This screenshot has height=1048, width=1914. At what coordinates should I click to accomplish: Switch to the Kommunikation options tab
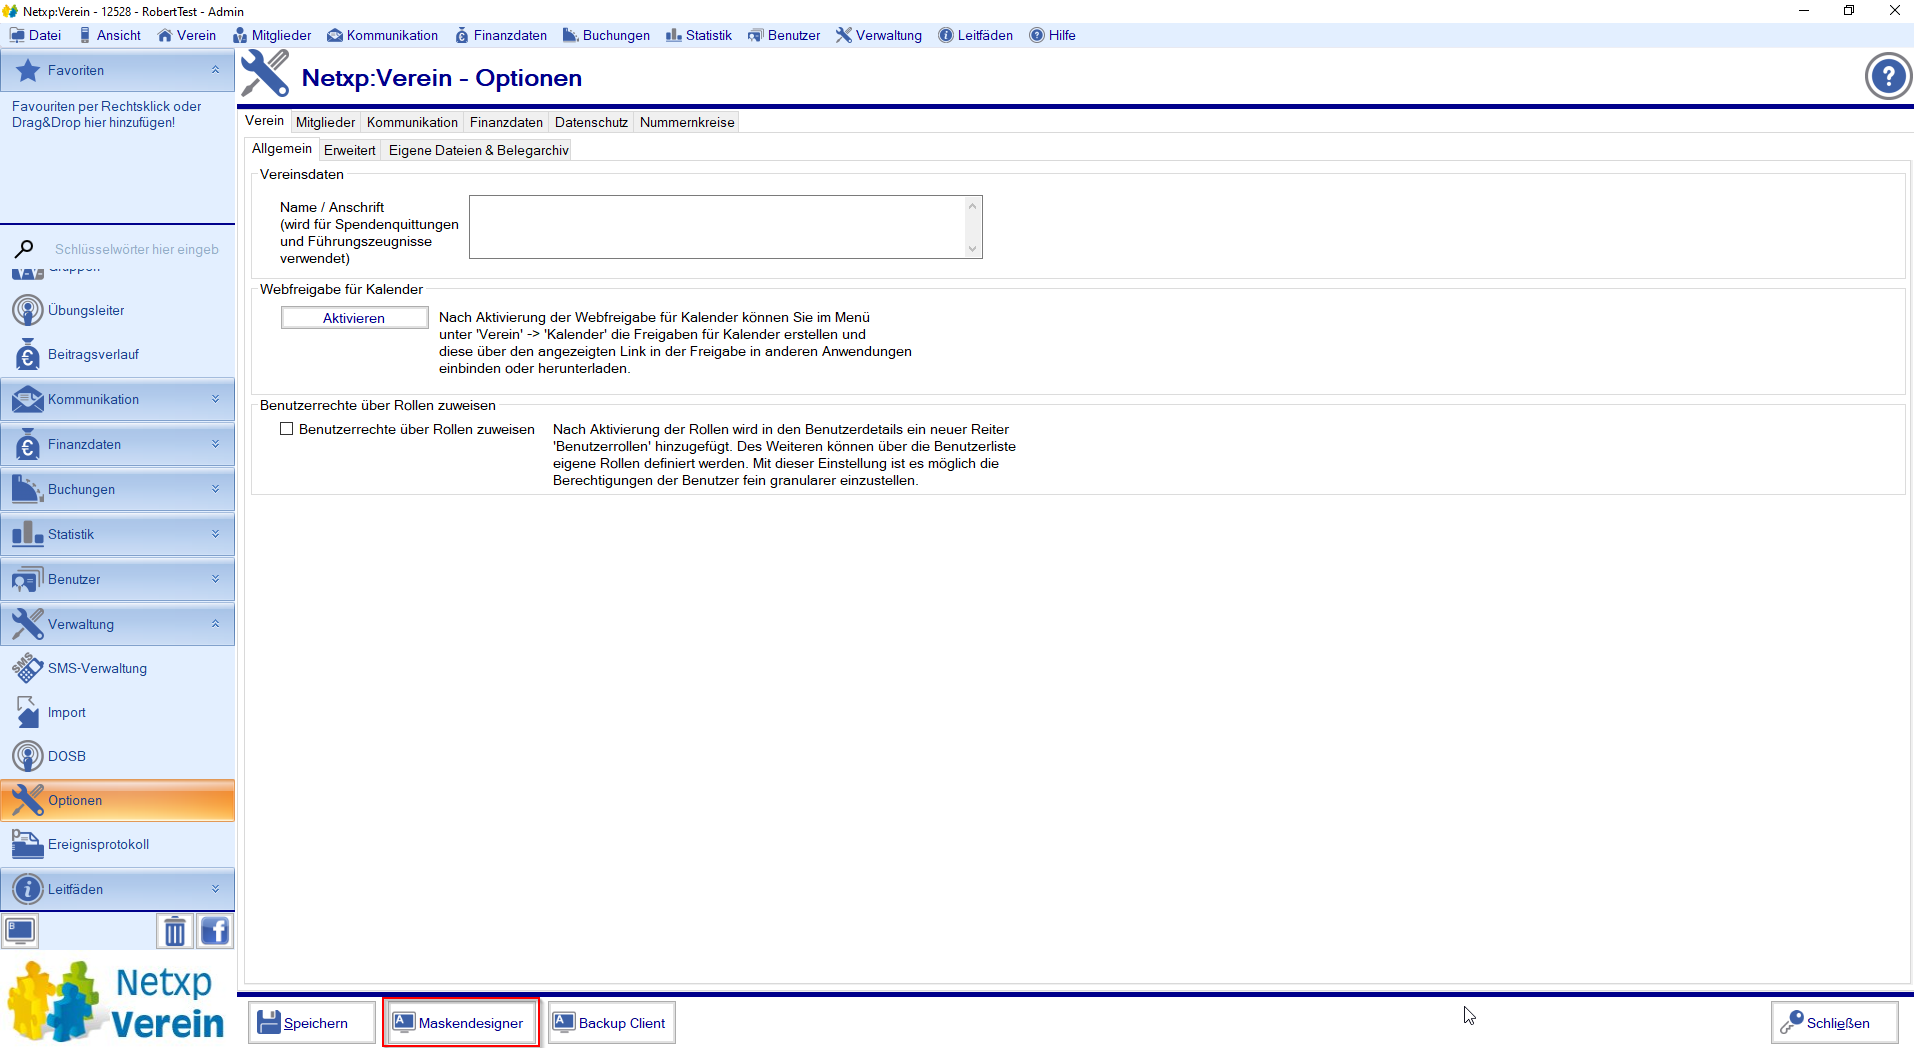[412, 122]
